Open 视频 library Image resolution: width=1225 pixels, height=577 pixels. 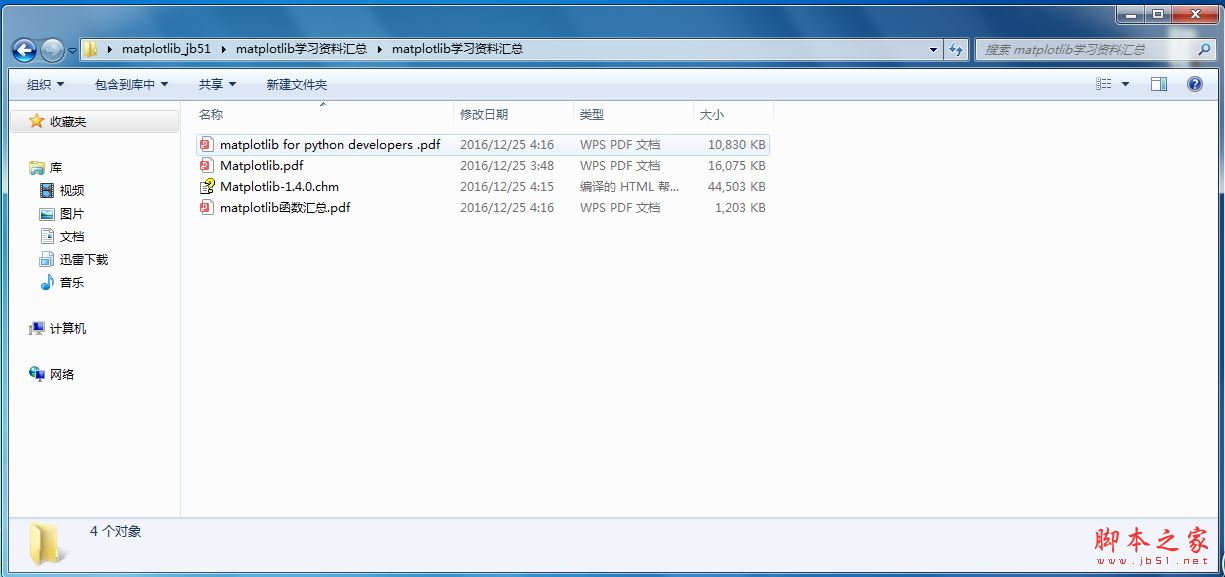pos(72,191)
